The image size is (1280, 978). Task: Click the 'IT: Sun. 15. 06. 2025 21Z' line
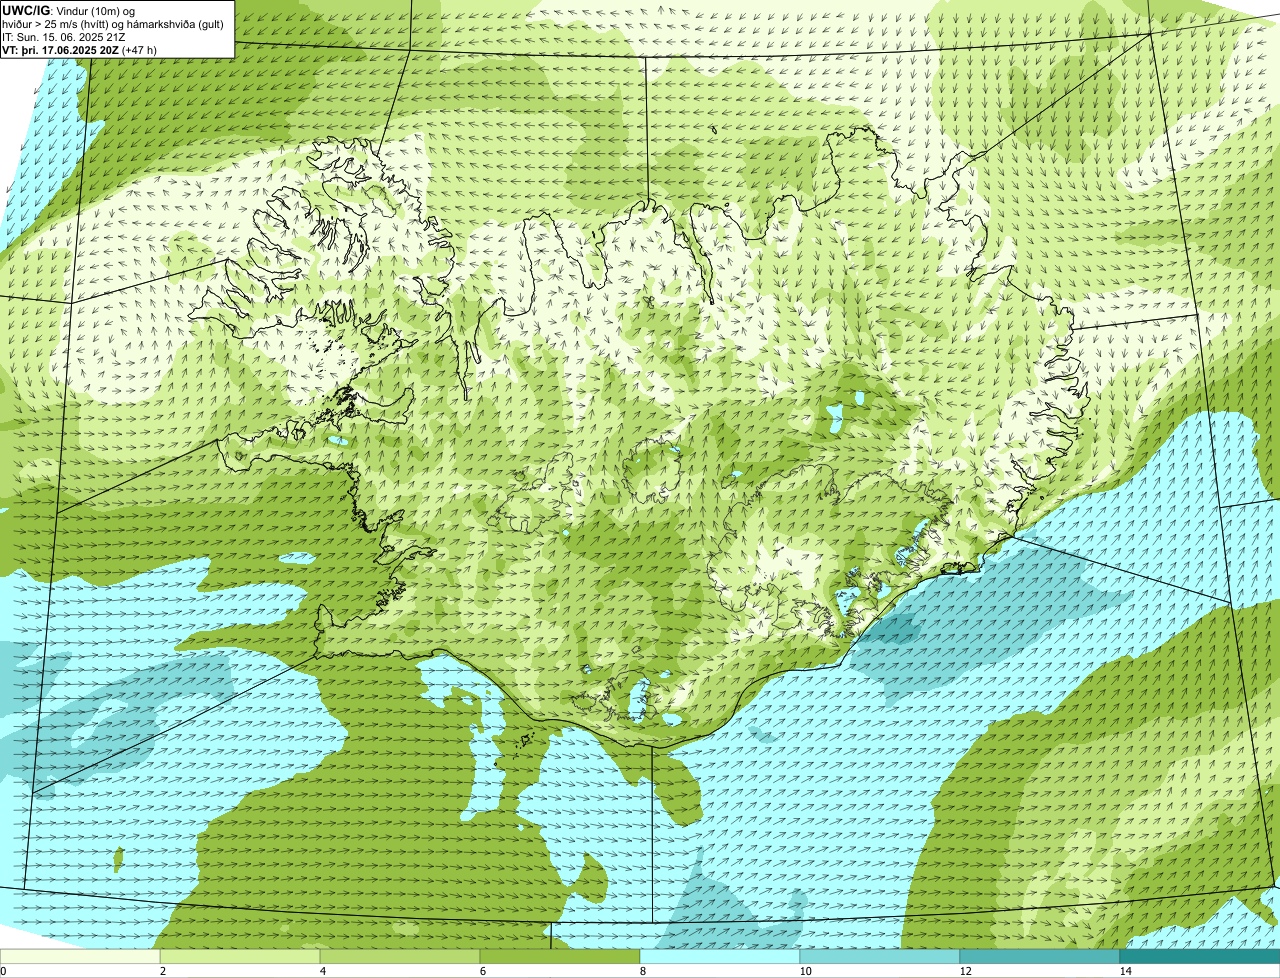(x=64, y=37)
